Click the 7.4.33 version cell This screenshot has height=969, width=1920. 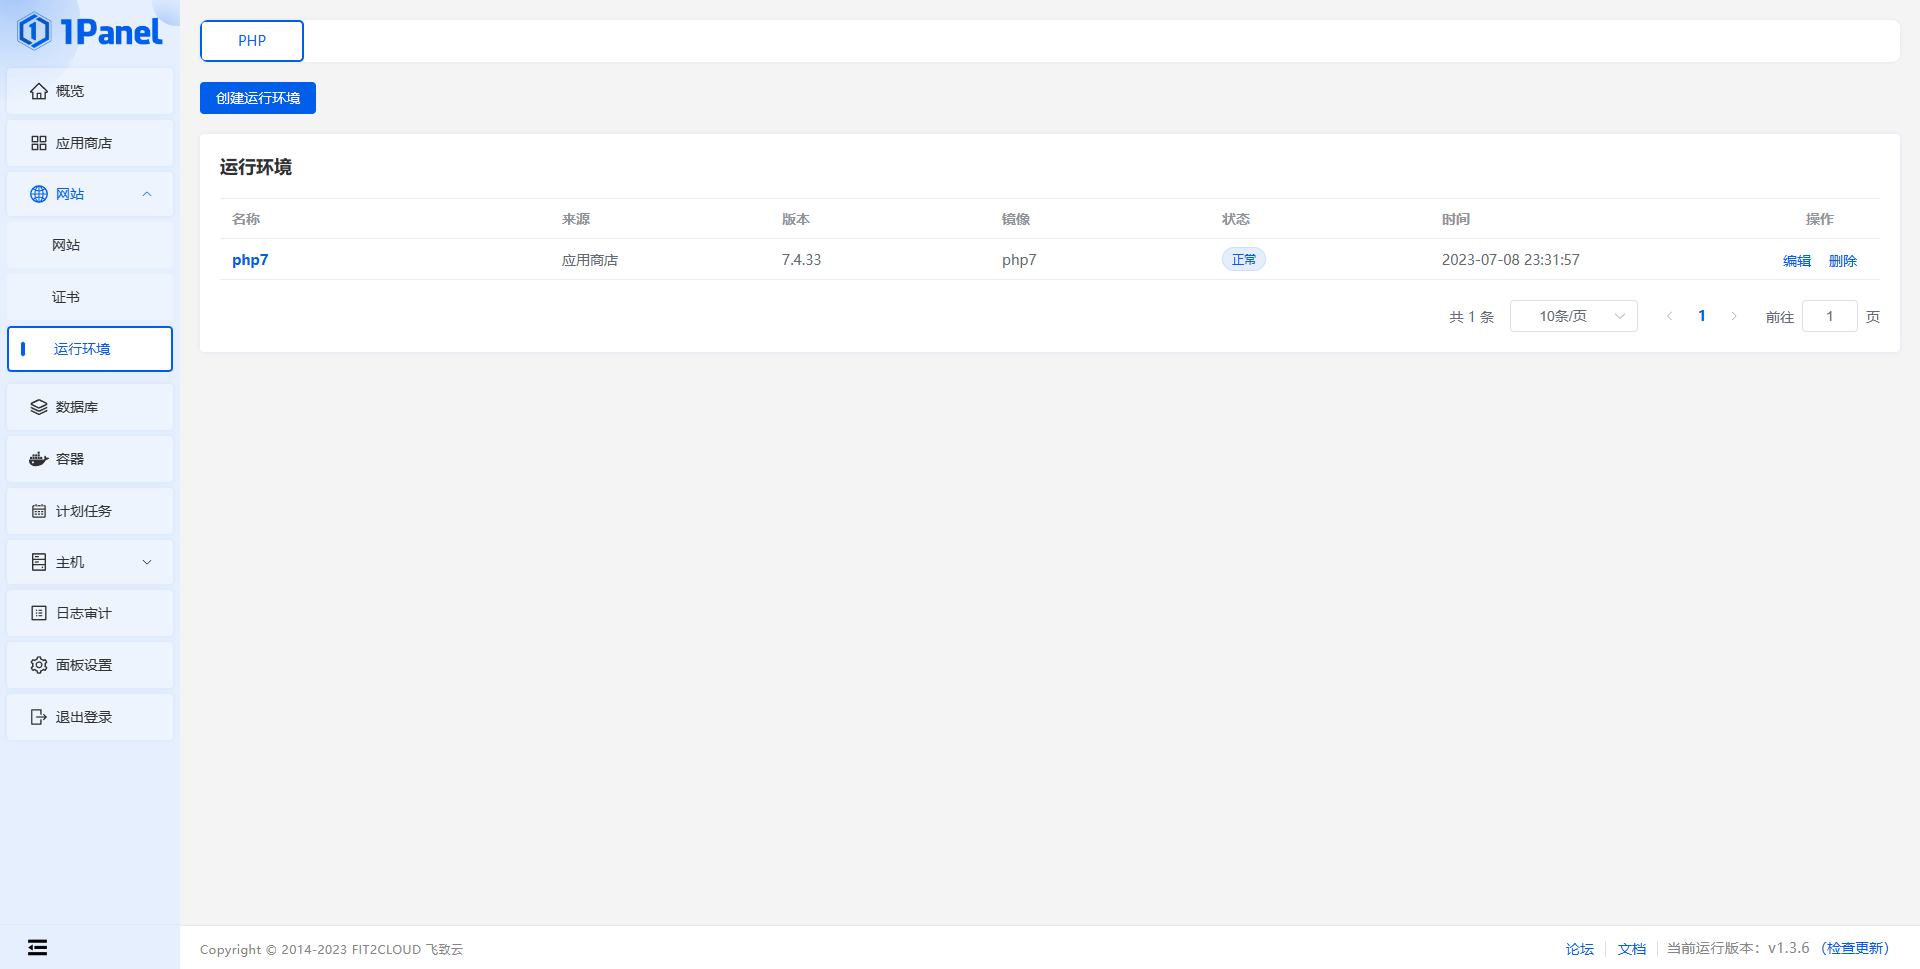tap(801, 260)
